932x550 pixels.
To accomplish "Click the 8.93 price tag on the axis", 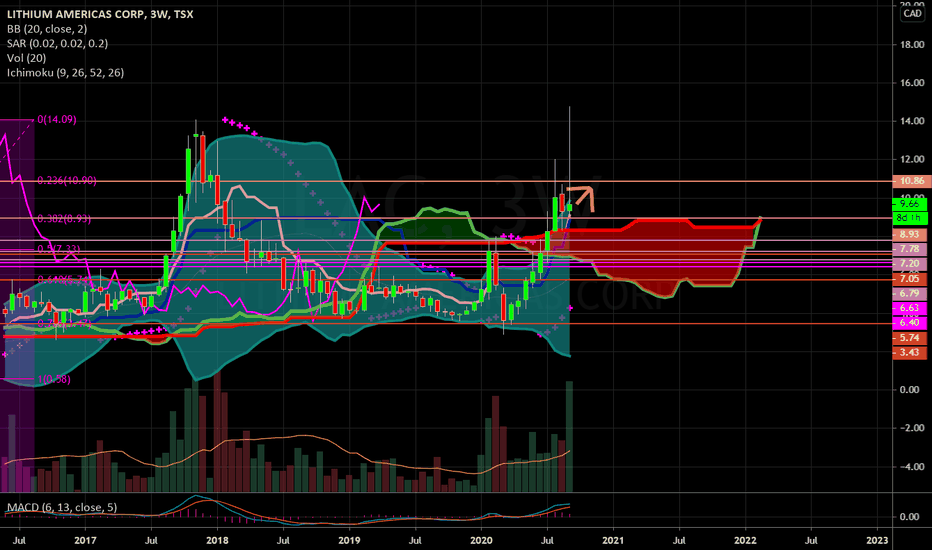I will coord(909,234).
